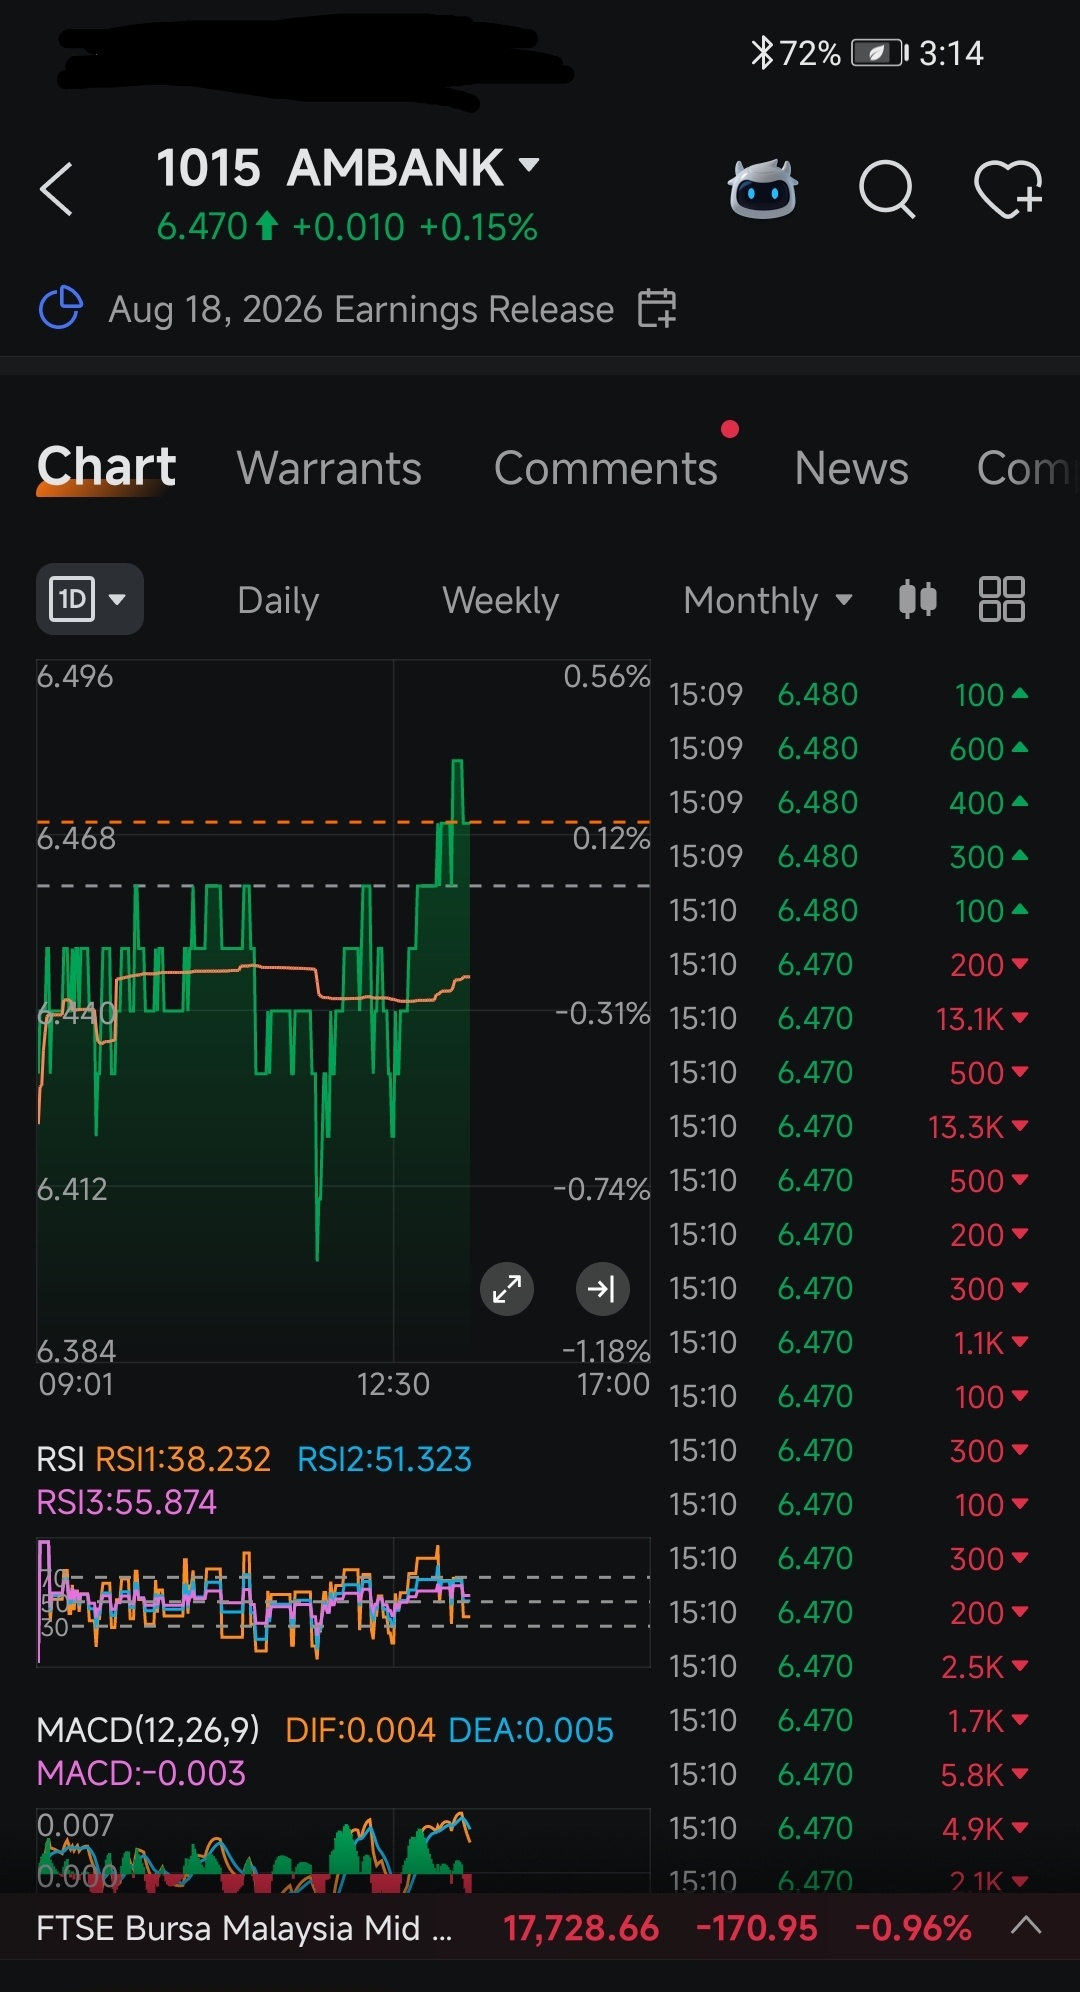Viewport: 1080px width, 1992px height.
Task: Add earnings release to calendar icon
Action: [x=657, y=308]
